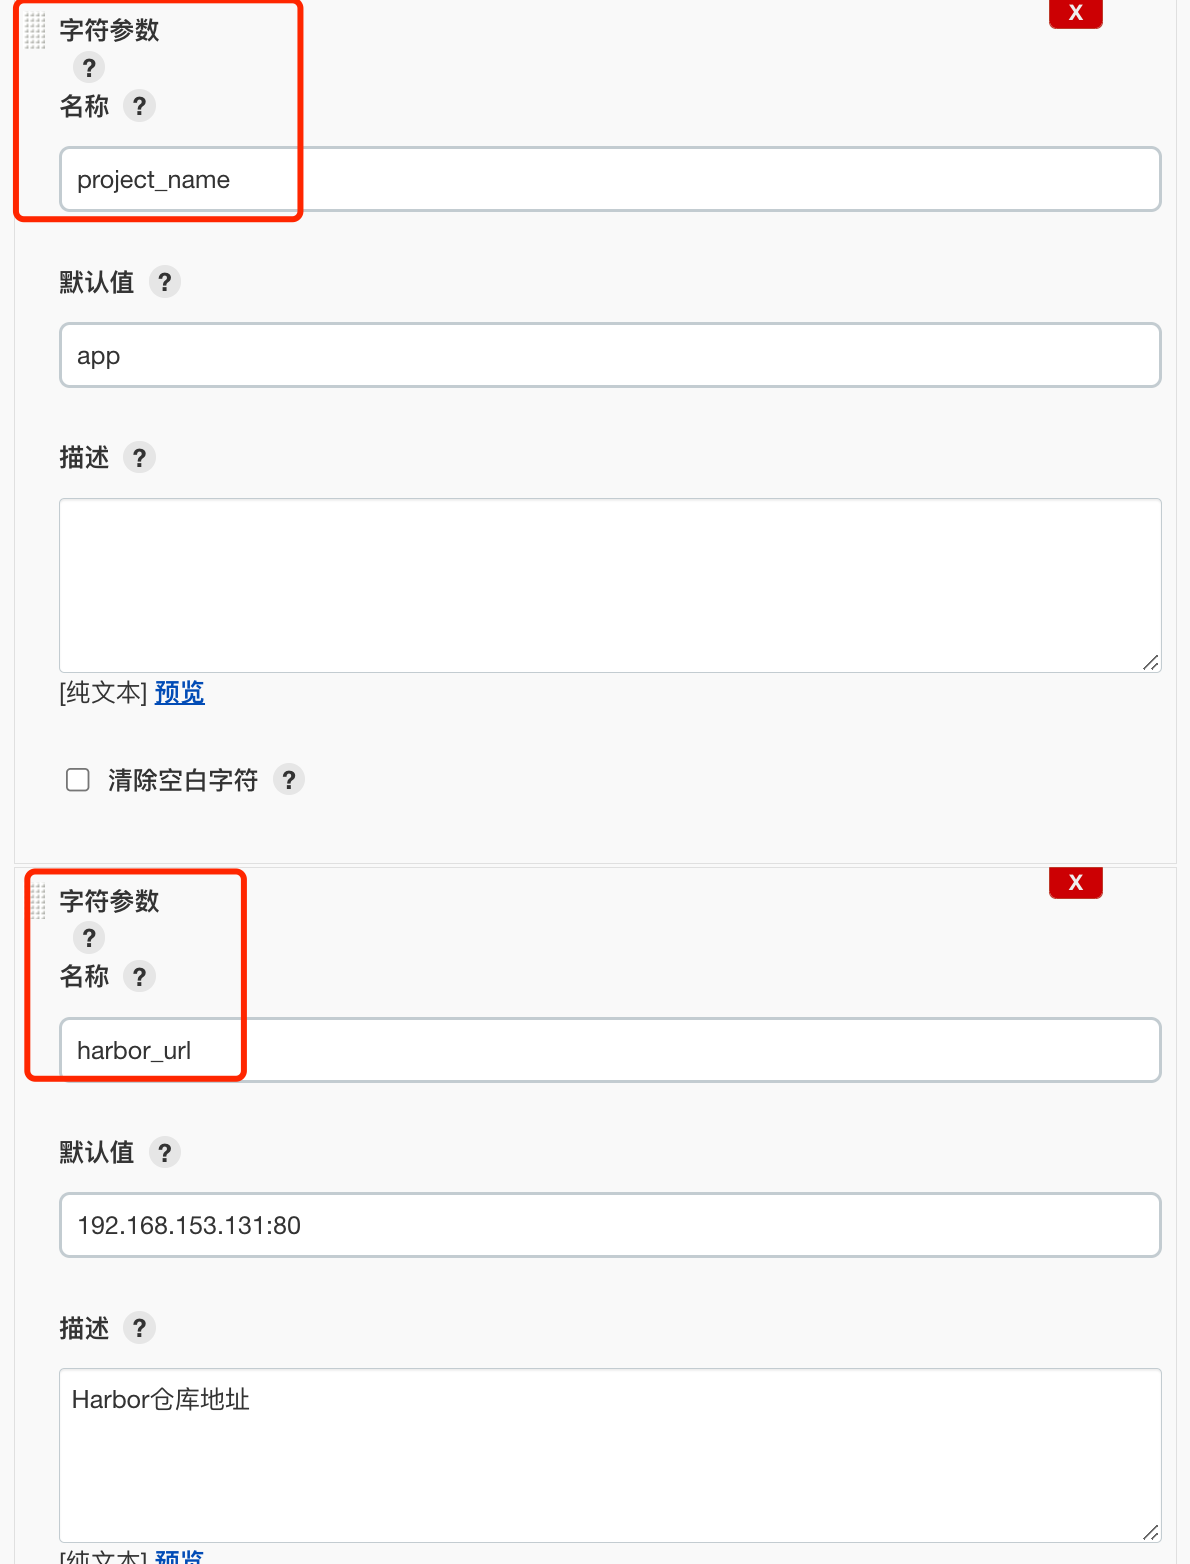Remove the harbor_url parameter using its X button
Screen dimensions: 1190x1564
(x=1075, y=882)
